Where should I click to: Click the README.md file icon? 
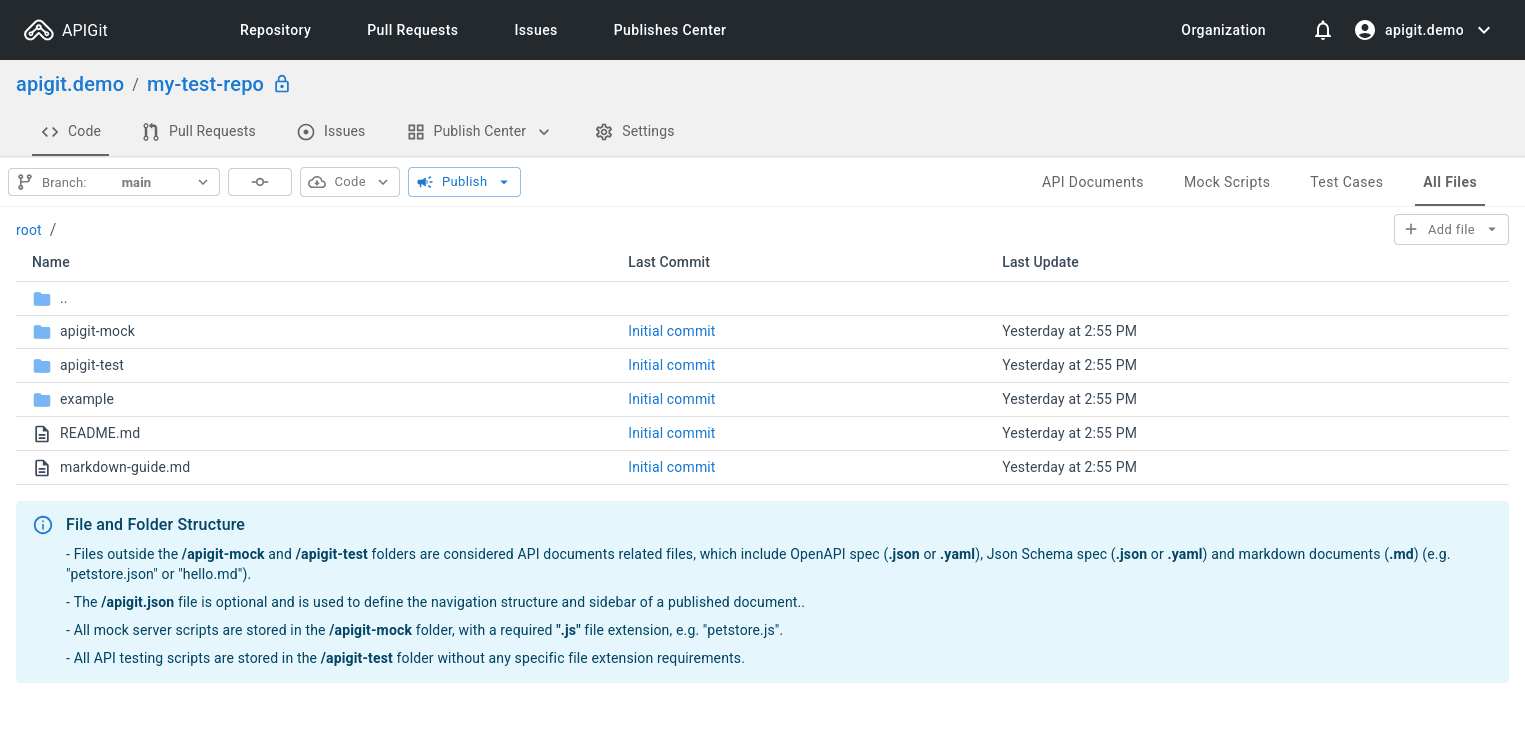42,434
